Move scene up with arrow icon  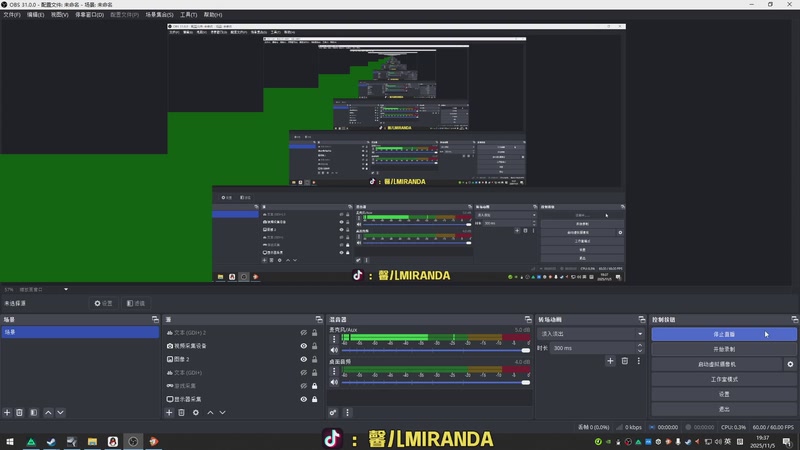pyautogui.click(x=48, y=412)
